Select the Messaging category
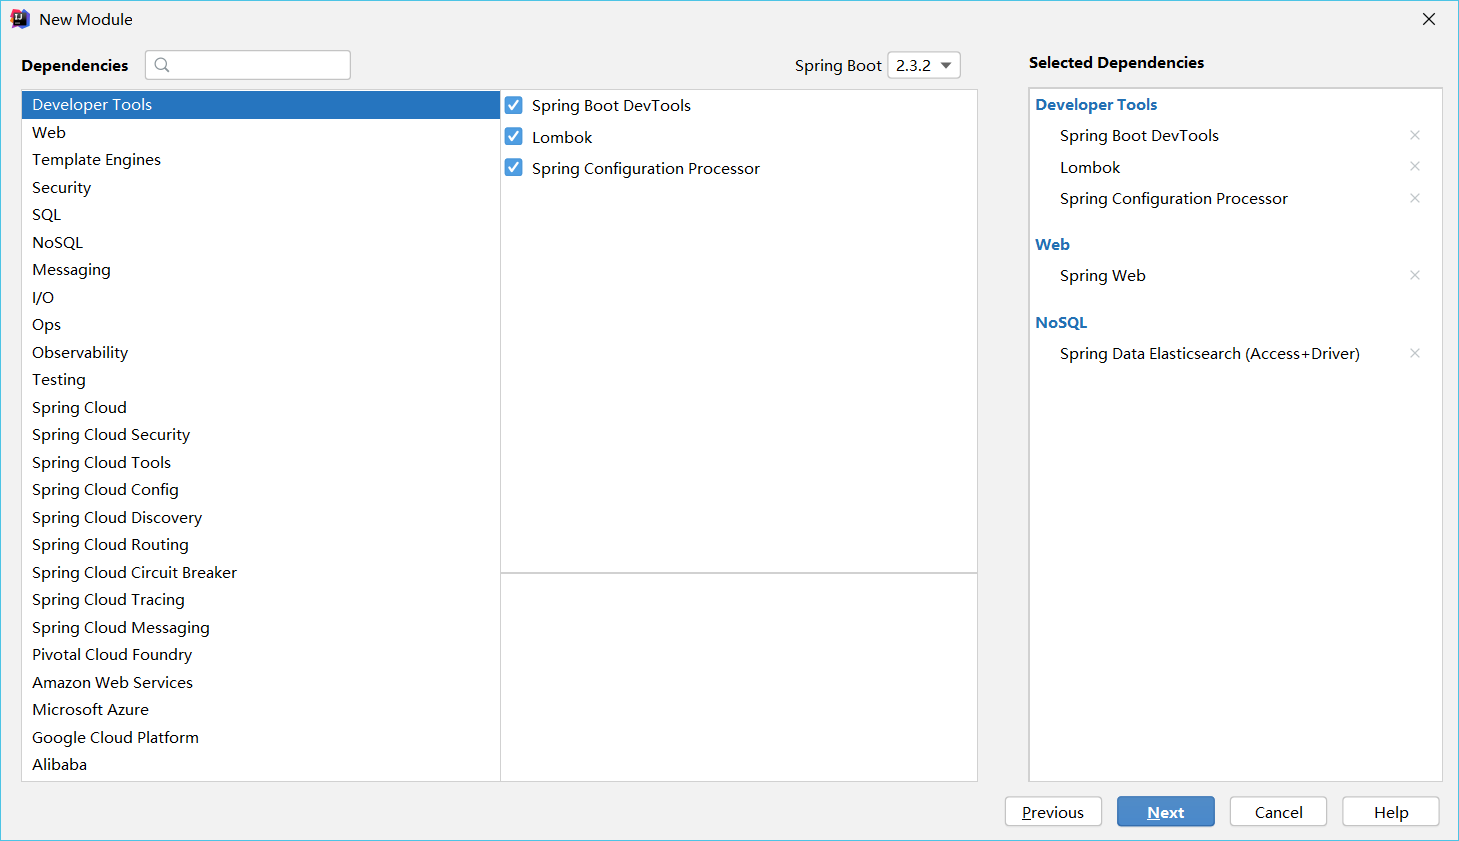Image resolution: width=1459 pixels, height=841 pixels. 261,270
